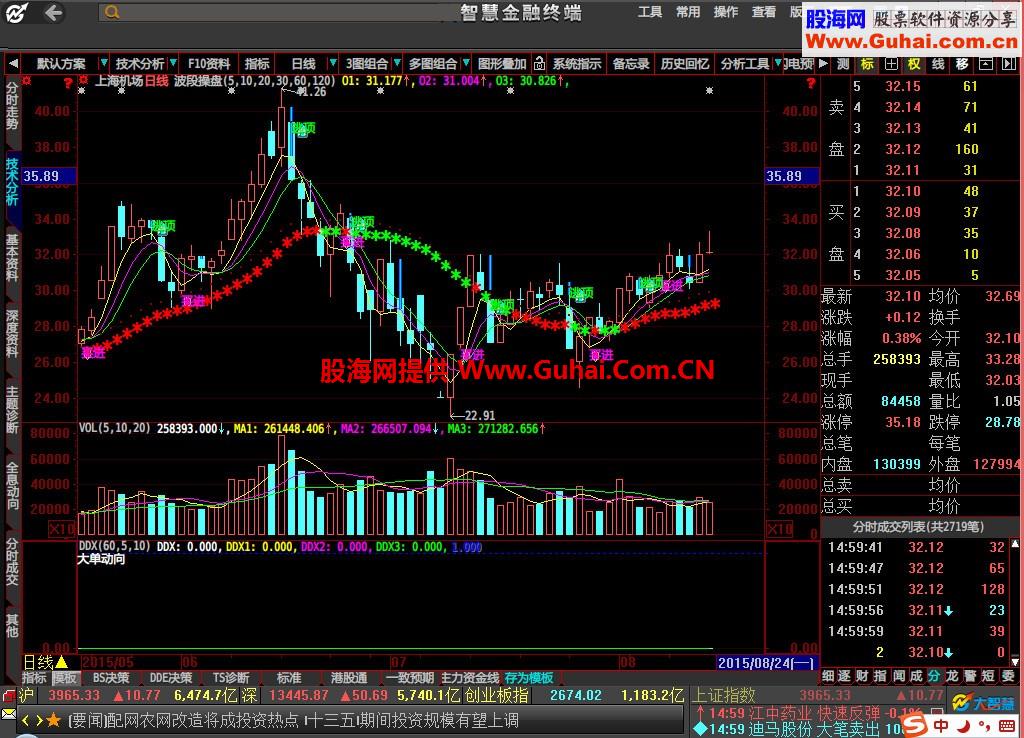Click the previous news arrow in ticker
The height and width of the screenshot is (738, 1024).
(26, 720)
